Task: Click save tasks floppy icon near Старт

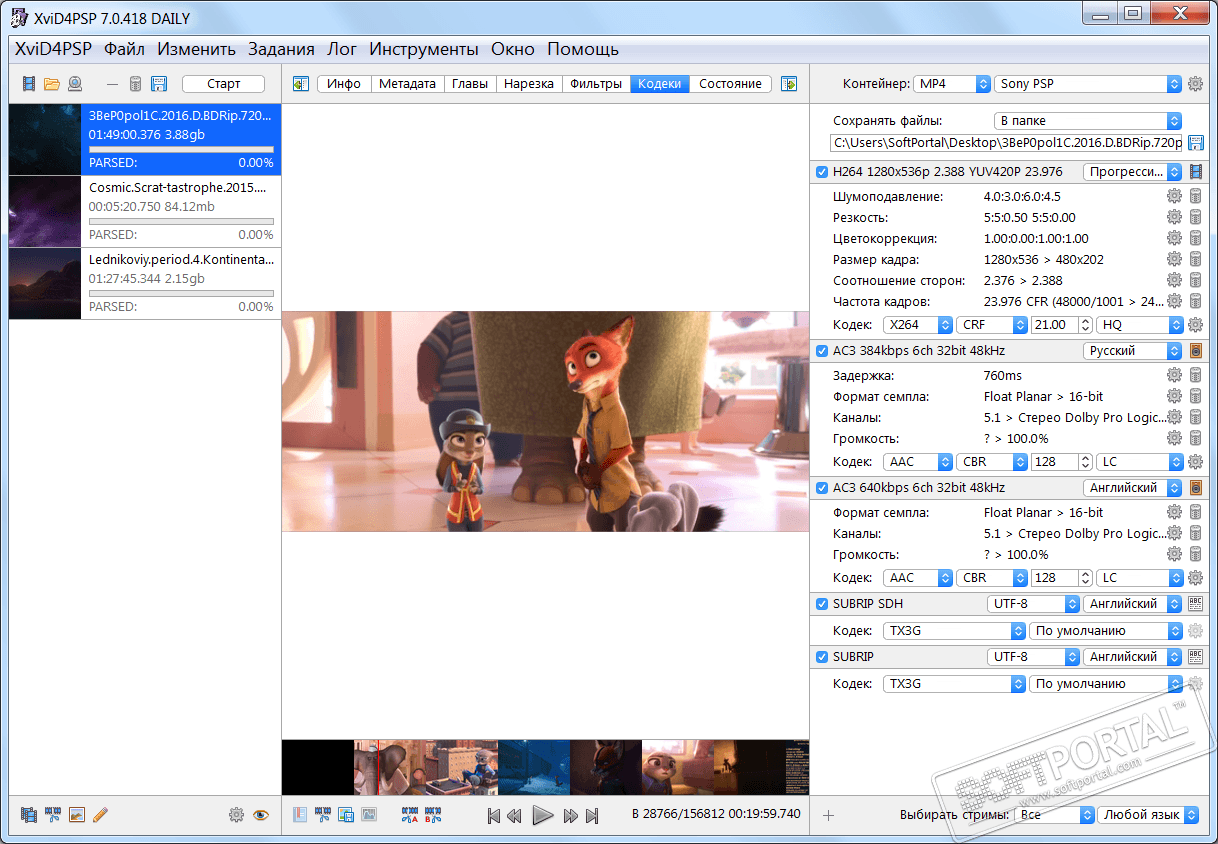Action: (159, 84)
